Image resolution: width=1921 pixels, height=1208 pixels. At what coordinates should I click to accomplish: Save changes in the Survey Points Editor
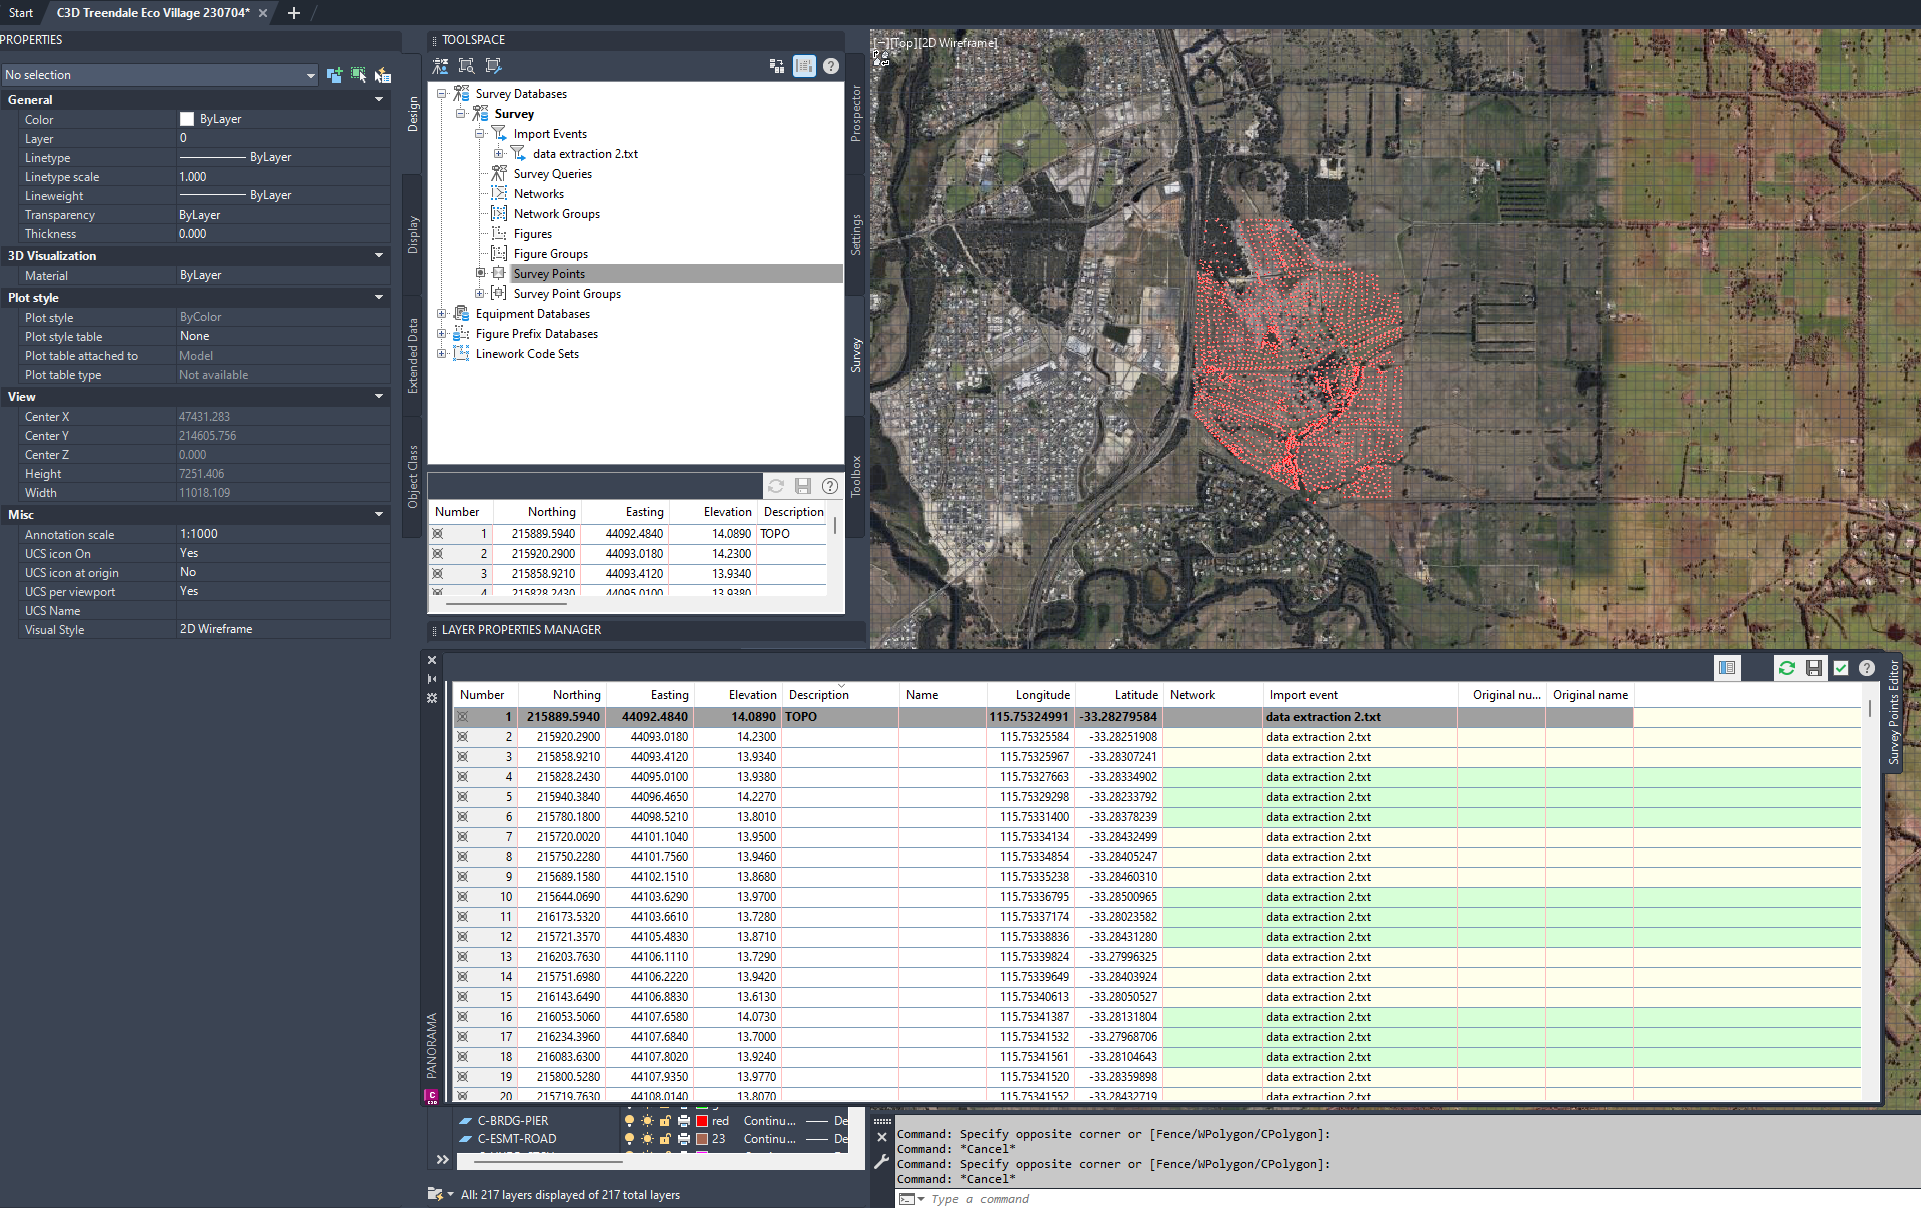click(x=1814, y=668)
